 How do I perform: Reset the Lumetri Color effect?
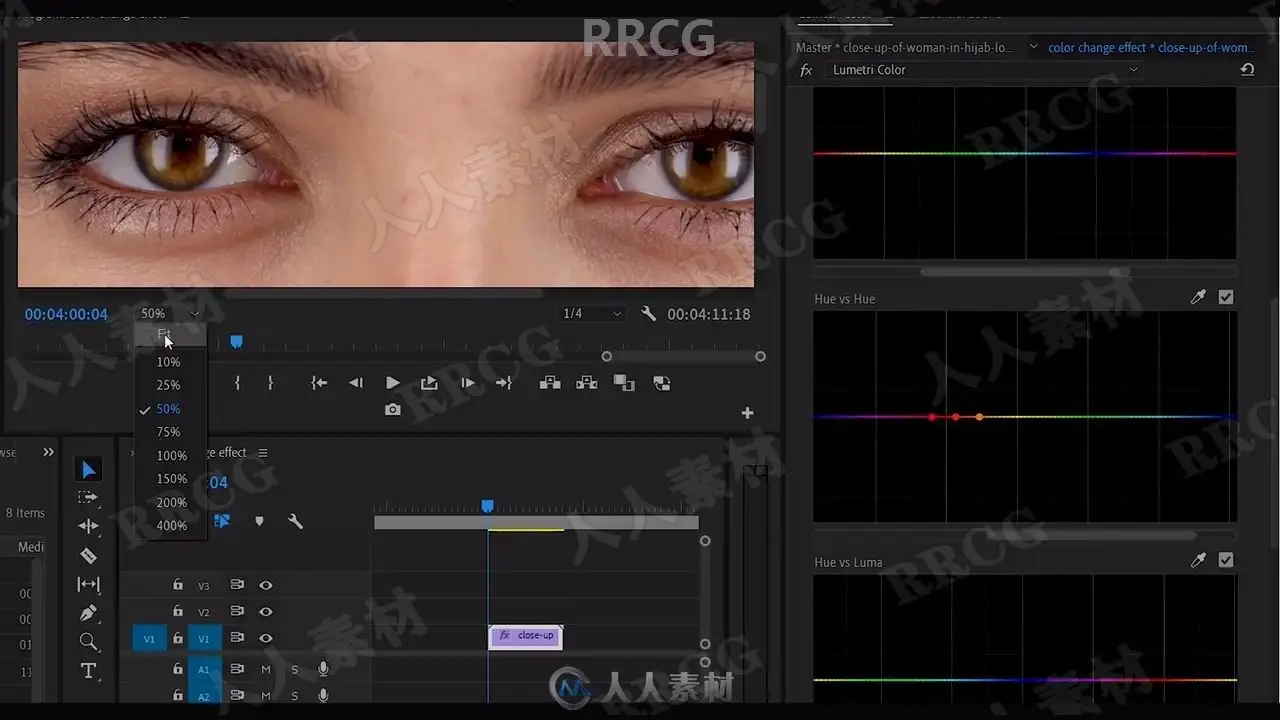pyautogui.click(x=1247, y=70)
